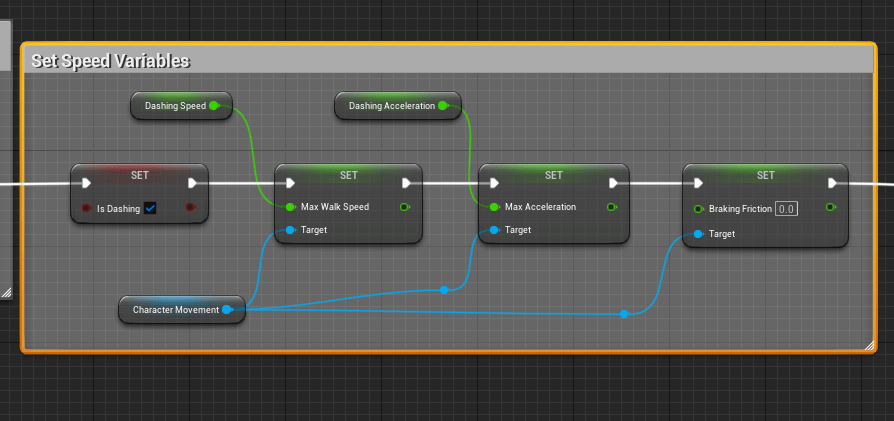Click comment box resize handle at bottom-right
Viewport: 894px width, 421px height.
point(868,345)
